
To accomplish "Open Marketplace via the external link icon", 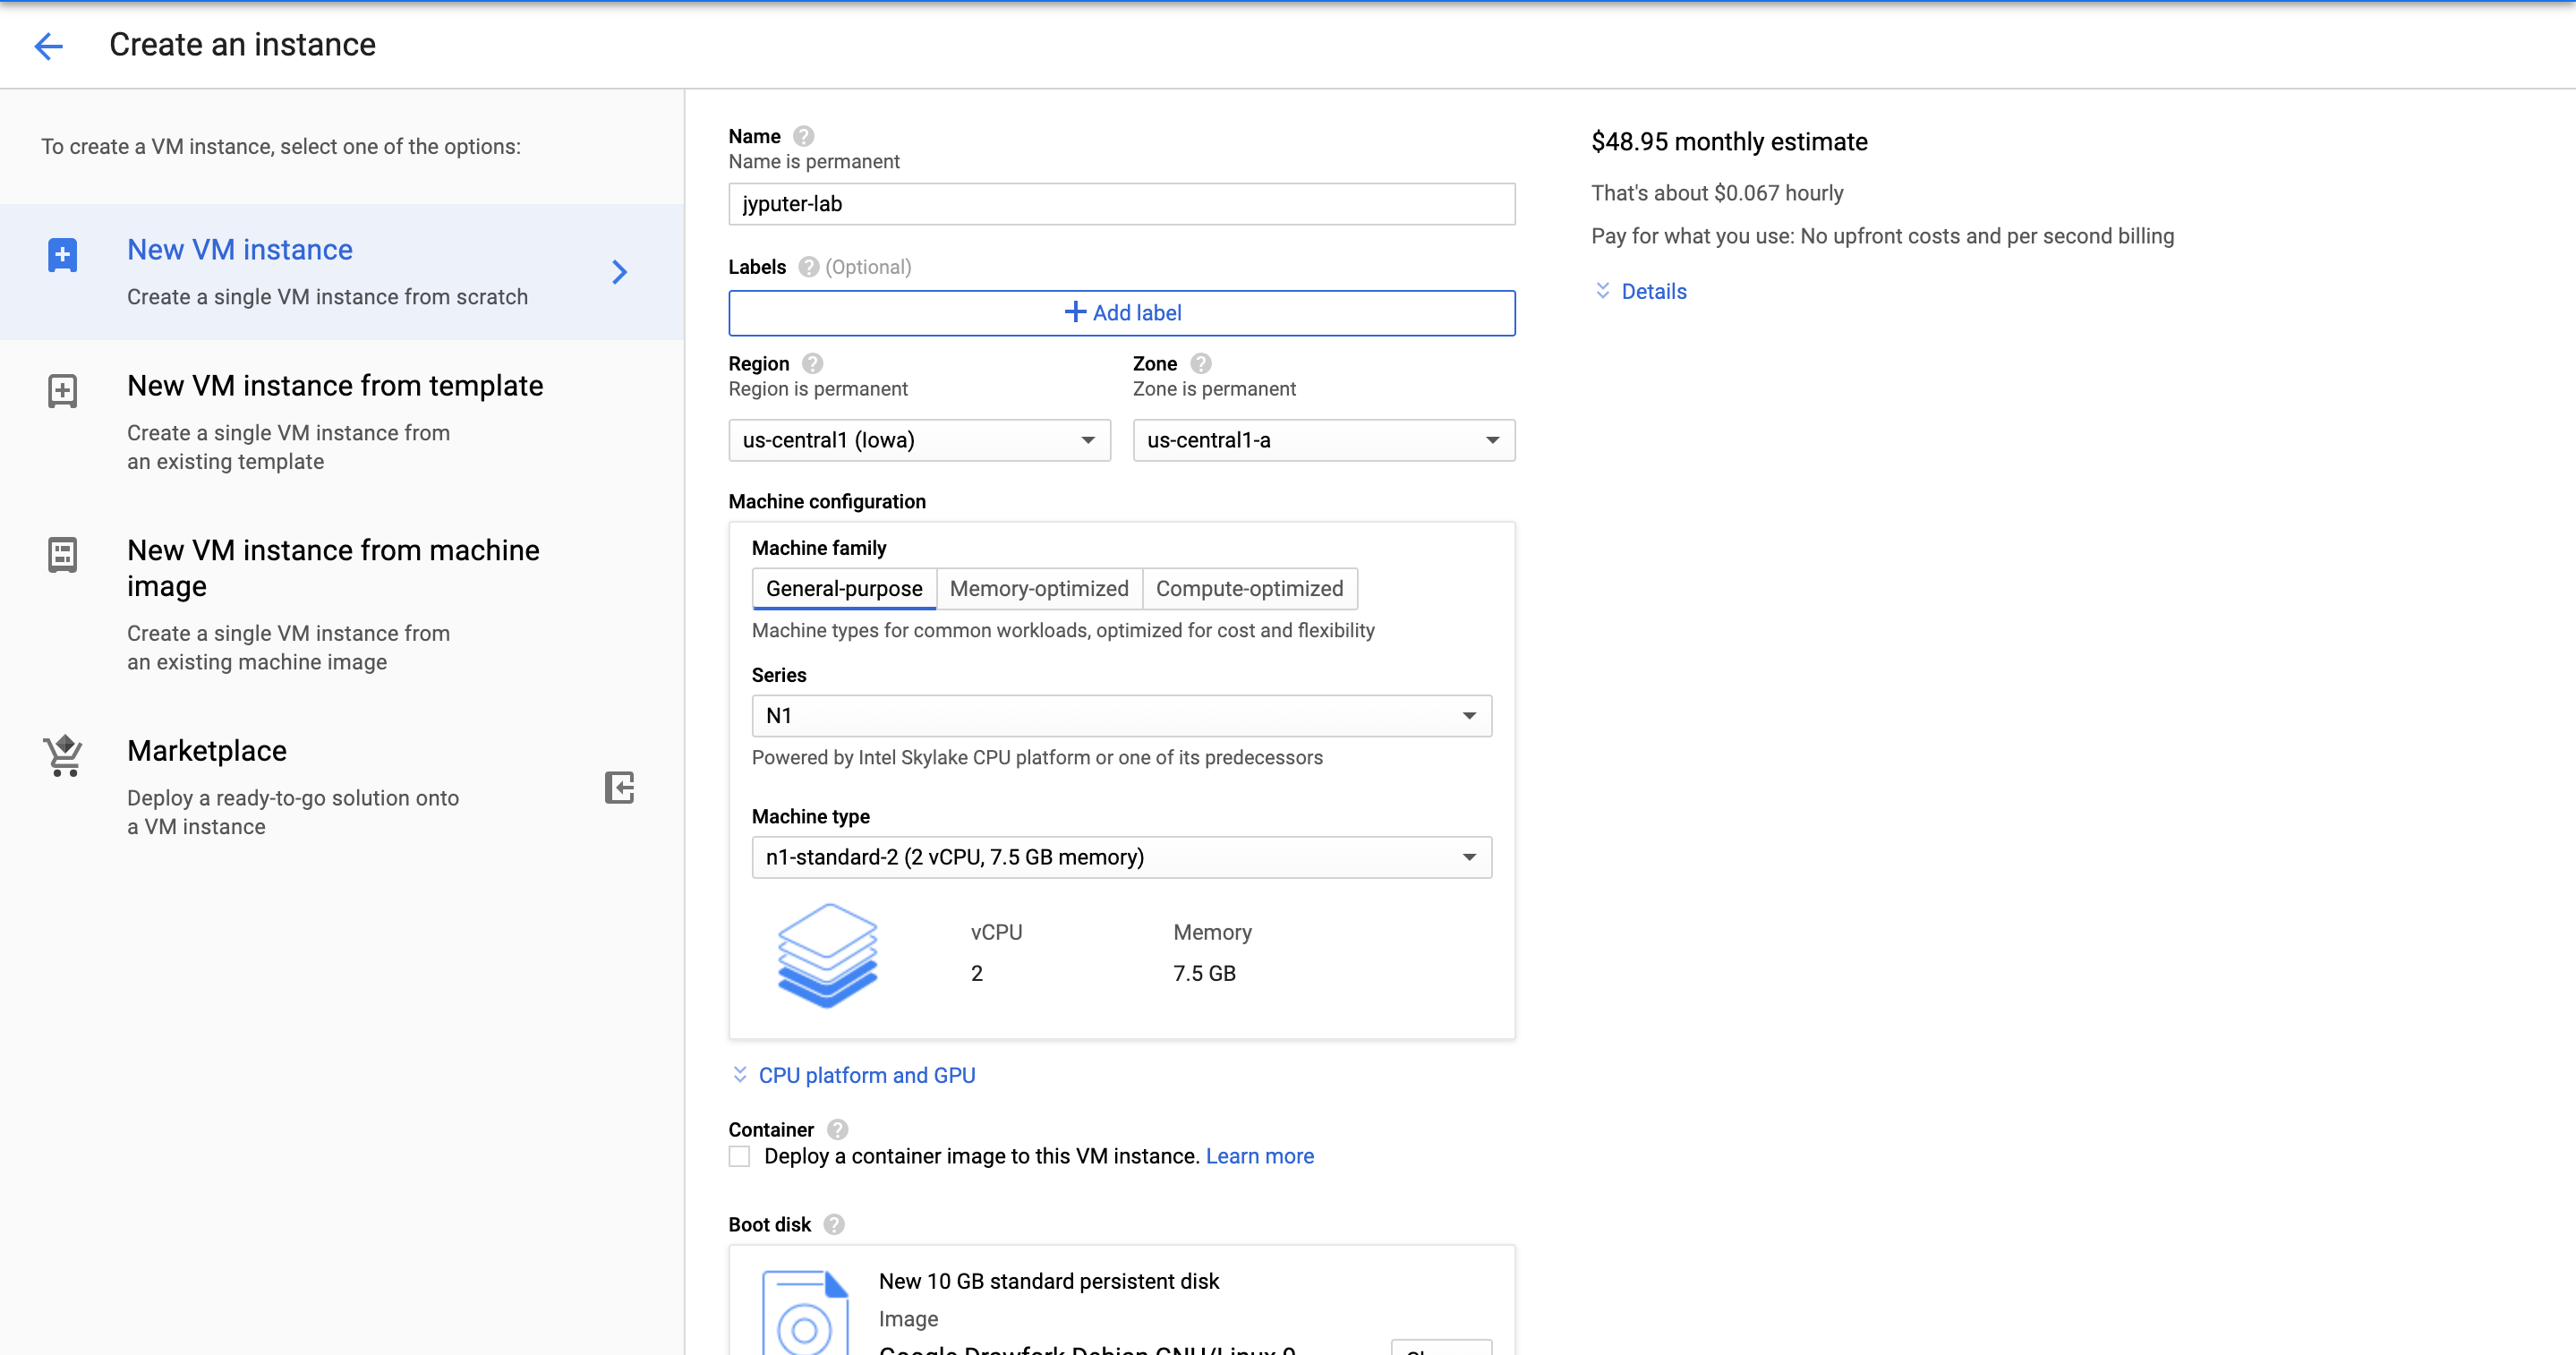I will click(620, 788).
